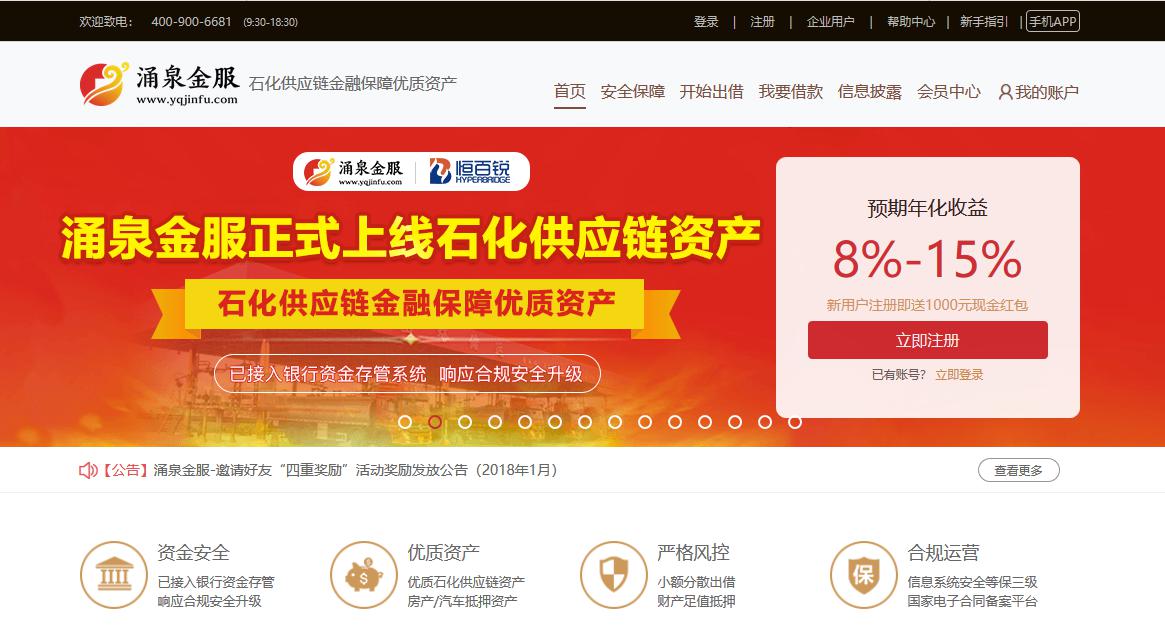Screen dimensions: 1165x631
Task: Click the red 立即注册 button
Action: point(927,340)
